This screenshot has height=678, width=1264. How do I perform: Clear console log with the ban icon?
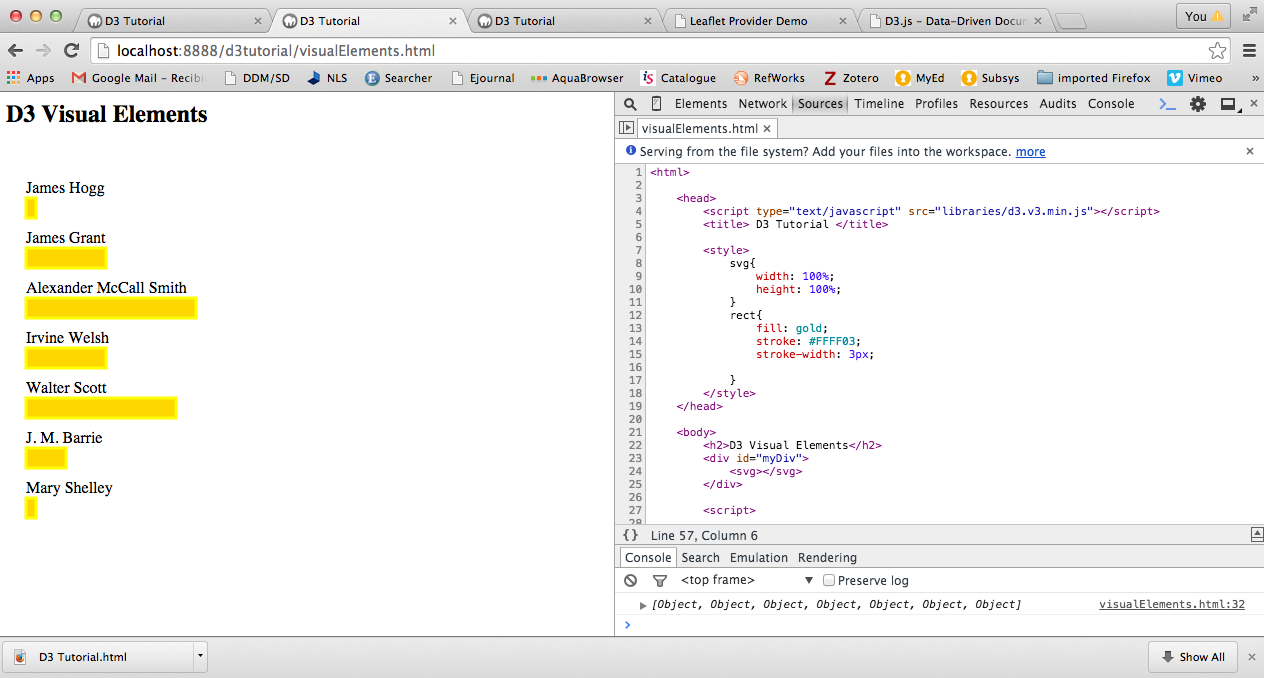click(630, 581)
